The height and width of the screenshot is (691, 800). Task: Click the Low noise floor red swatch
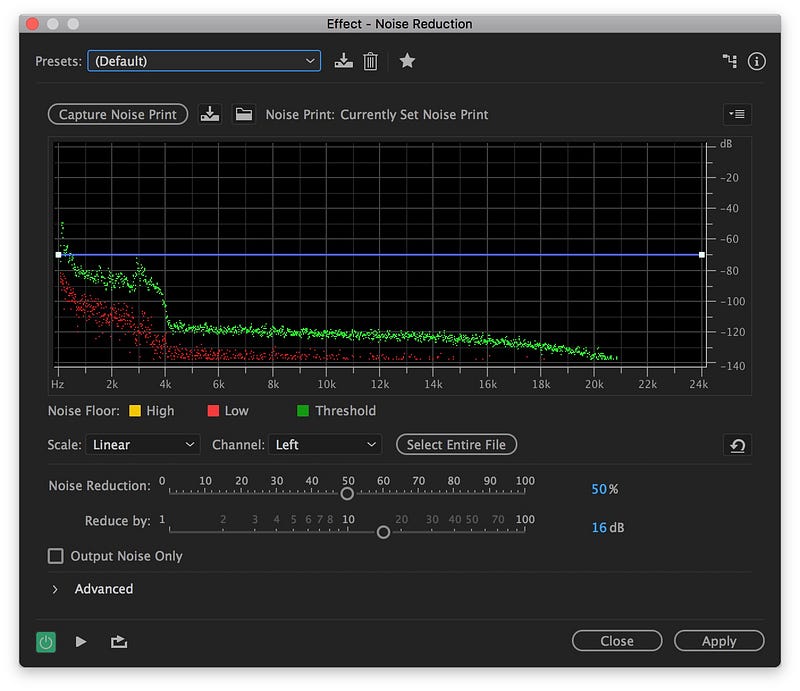tap(213, 411)
